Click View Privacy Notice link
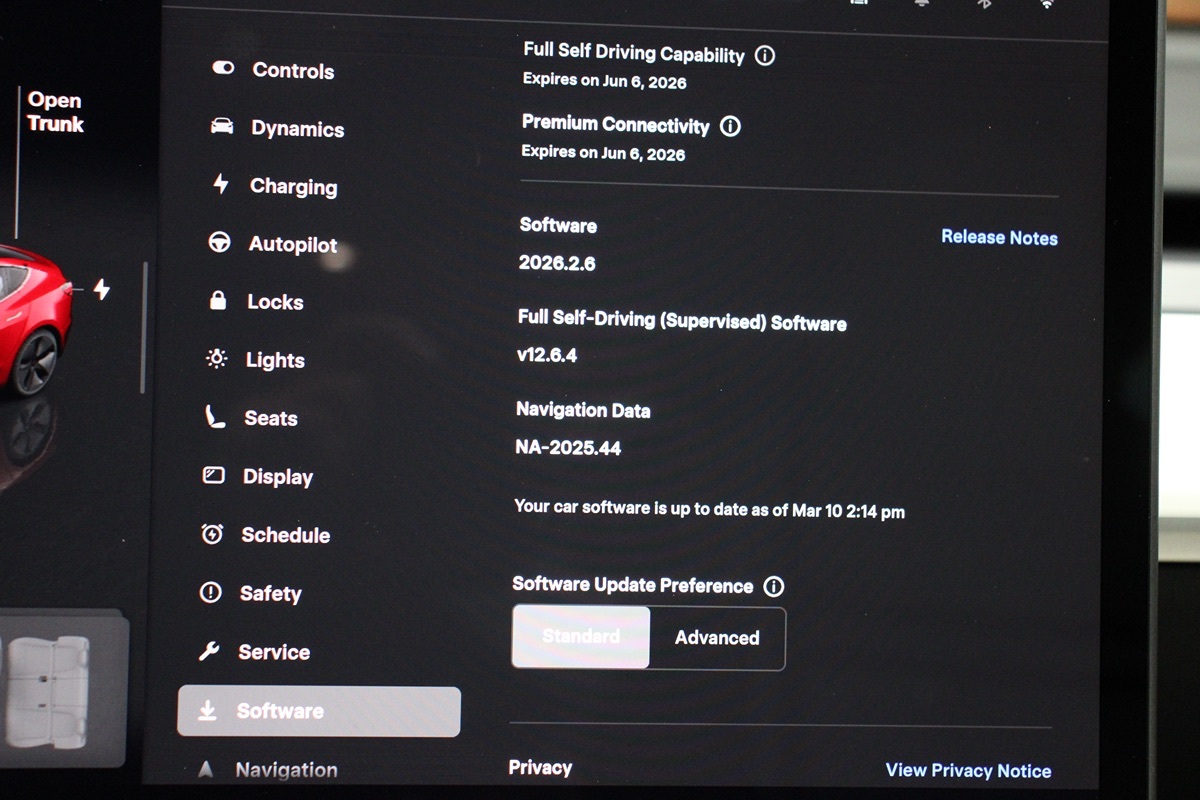The width and height of the screenshot is (1200, 800). pos(968,771)
